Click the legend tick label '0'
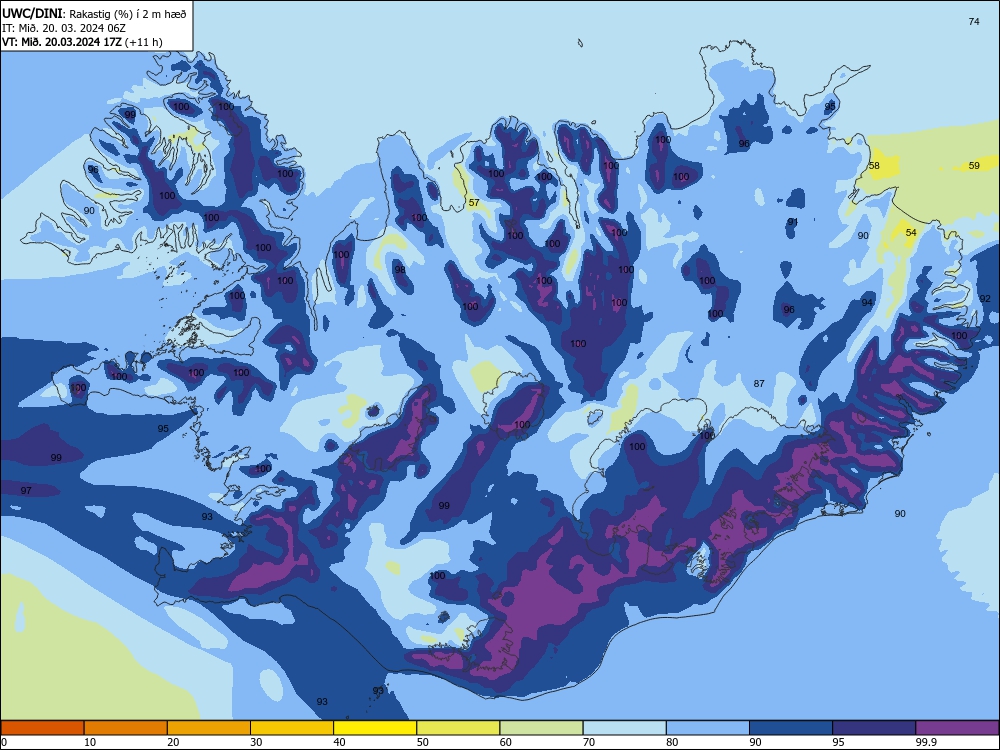Image resolution: width=1000 pixels, height=750 pixels. click(4, 742)
